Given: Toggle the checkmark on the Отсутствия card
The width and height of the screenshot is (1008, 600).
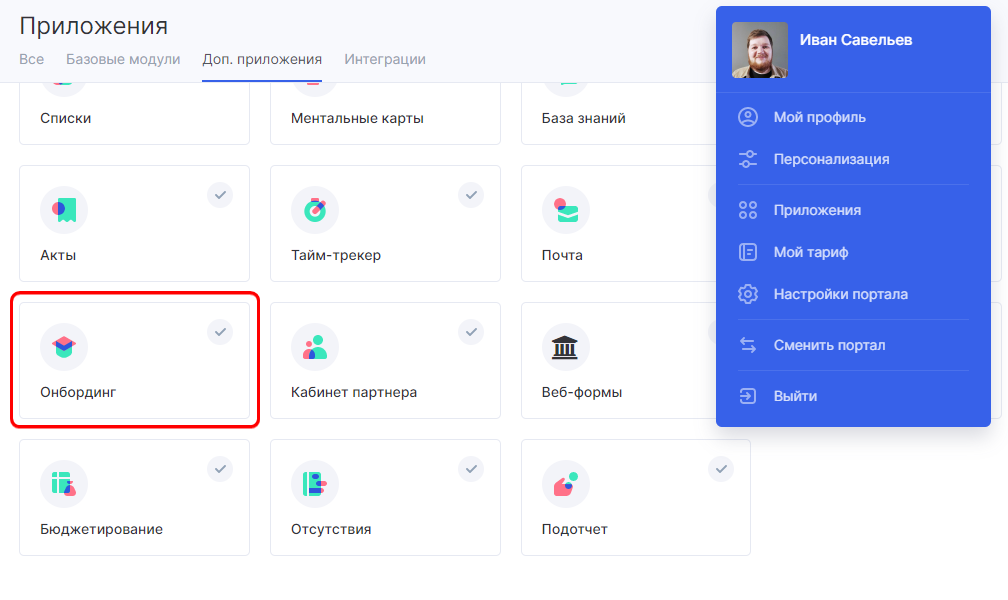Looking at the screenshot, I should (471, 469).
